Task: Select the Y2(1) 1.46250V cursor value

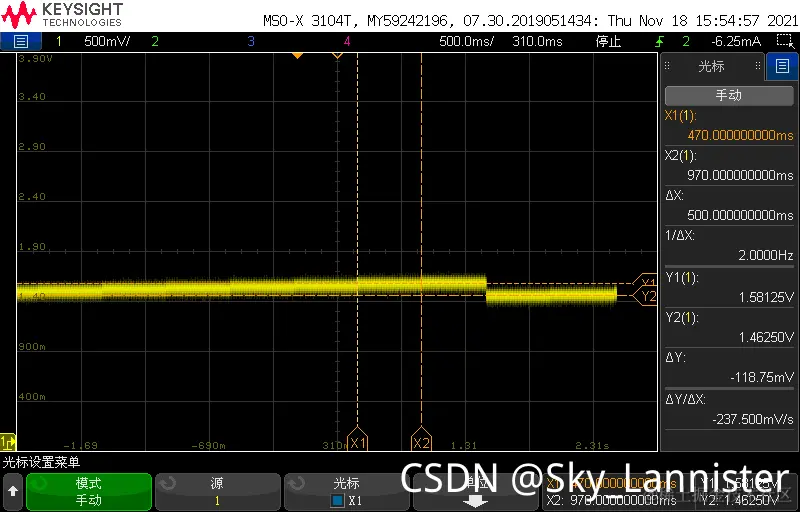Action: click(729, 327)
